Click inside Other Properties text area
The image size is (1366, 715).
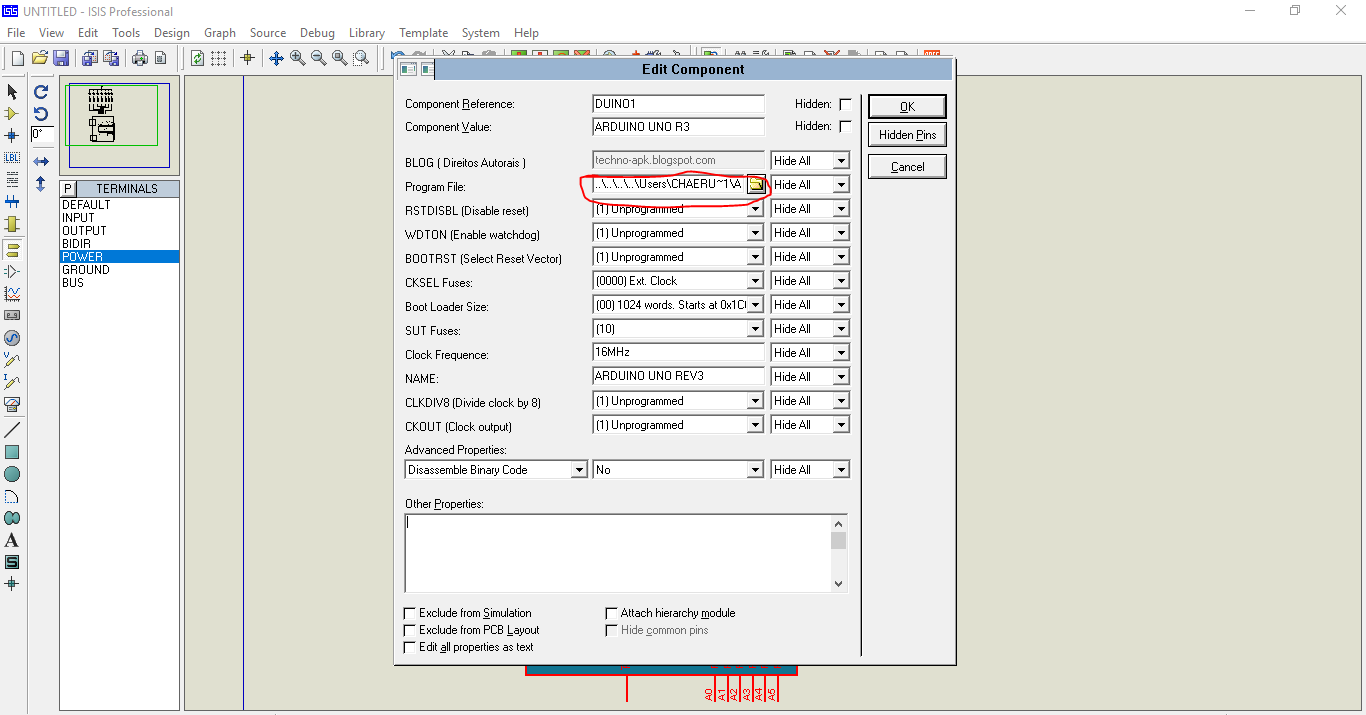pyautogui.click(x=618, y=553)
